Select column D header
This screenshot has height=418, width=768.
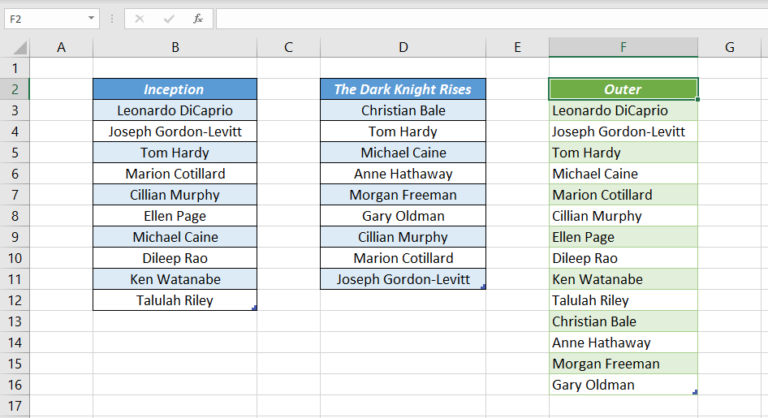[403, 48]
